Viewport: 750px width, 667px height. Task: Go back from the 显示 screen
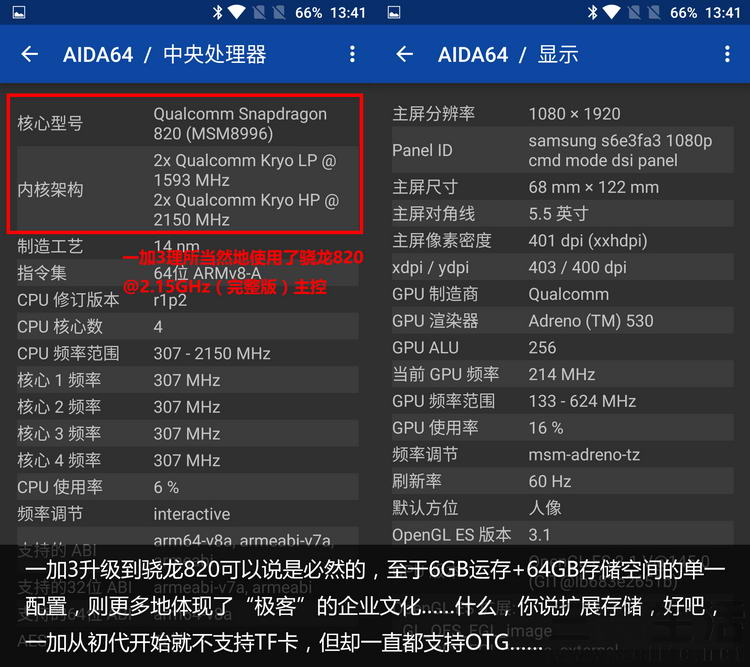(405, 54)
